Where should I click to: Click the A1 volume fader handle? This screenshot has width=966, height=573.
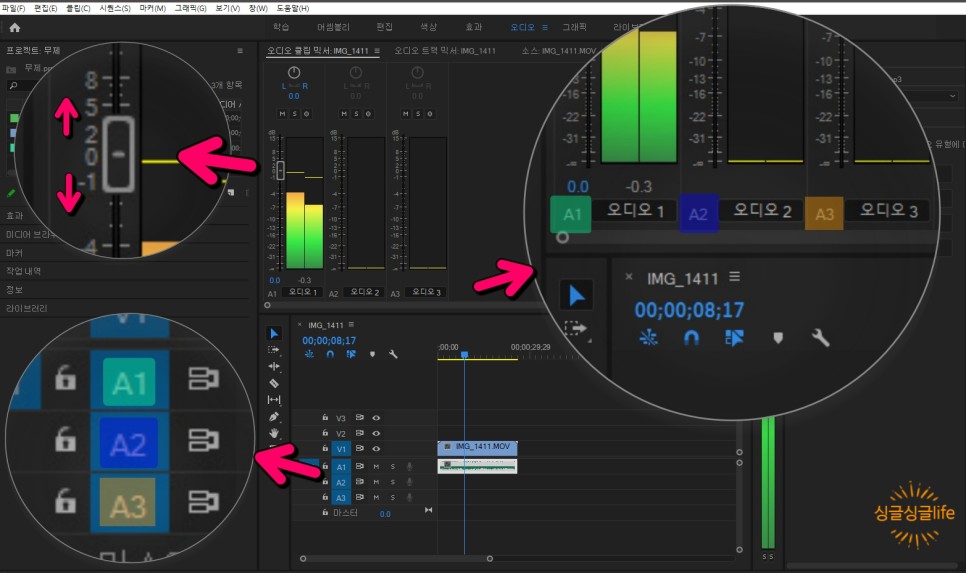[x=280, y=170]
